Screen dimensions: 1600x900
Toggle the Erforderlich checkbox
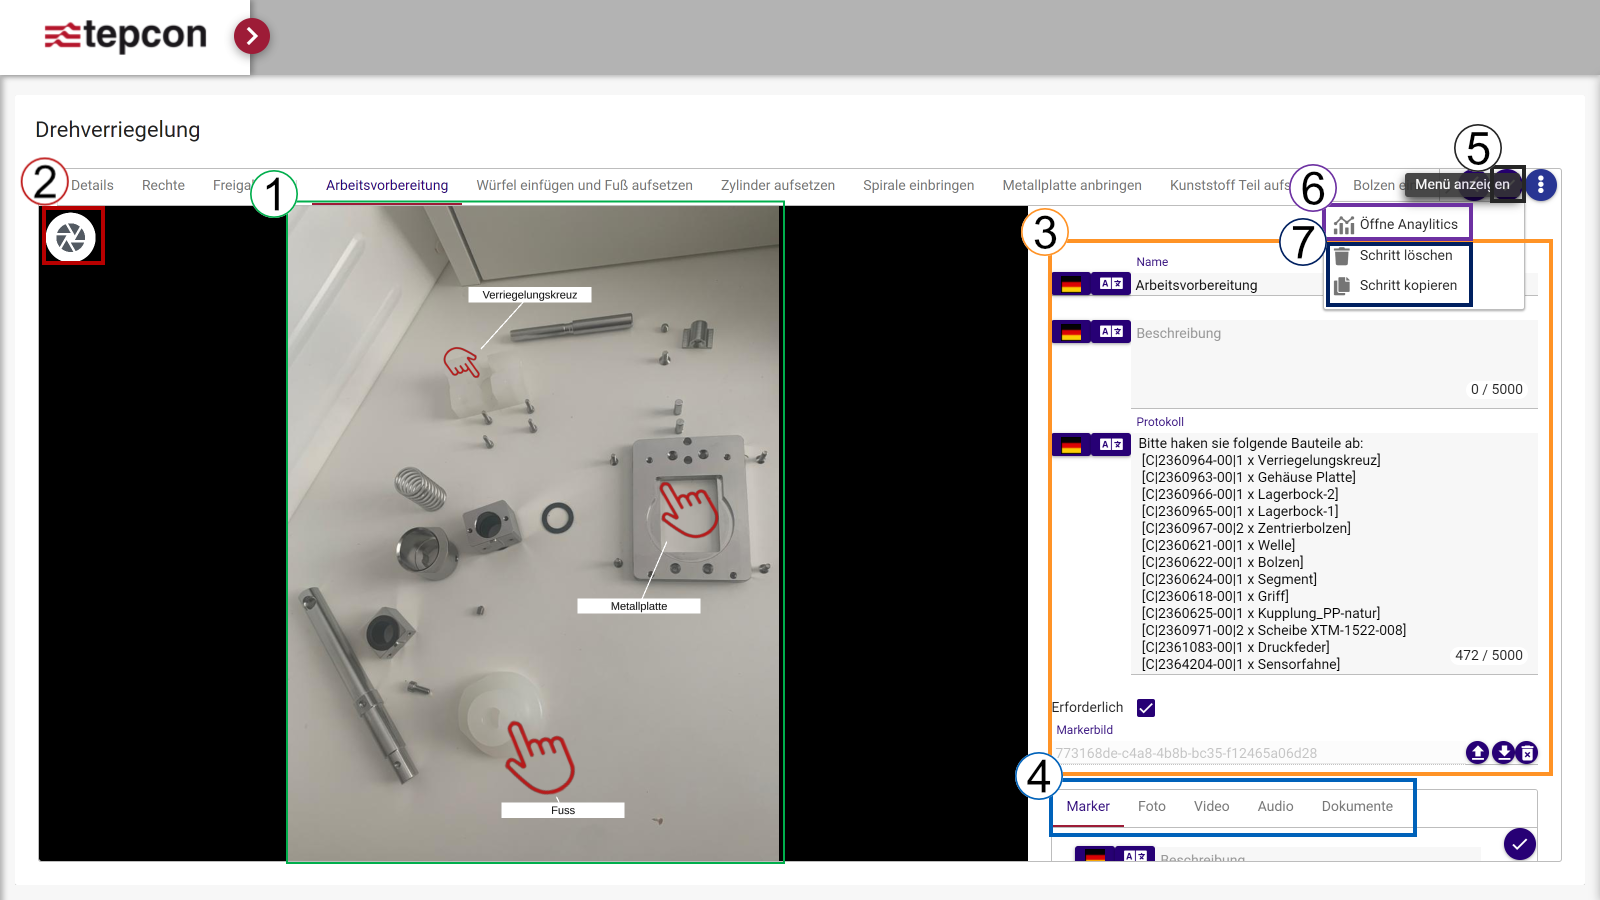[1146, 708]
